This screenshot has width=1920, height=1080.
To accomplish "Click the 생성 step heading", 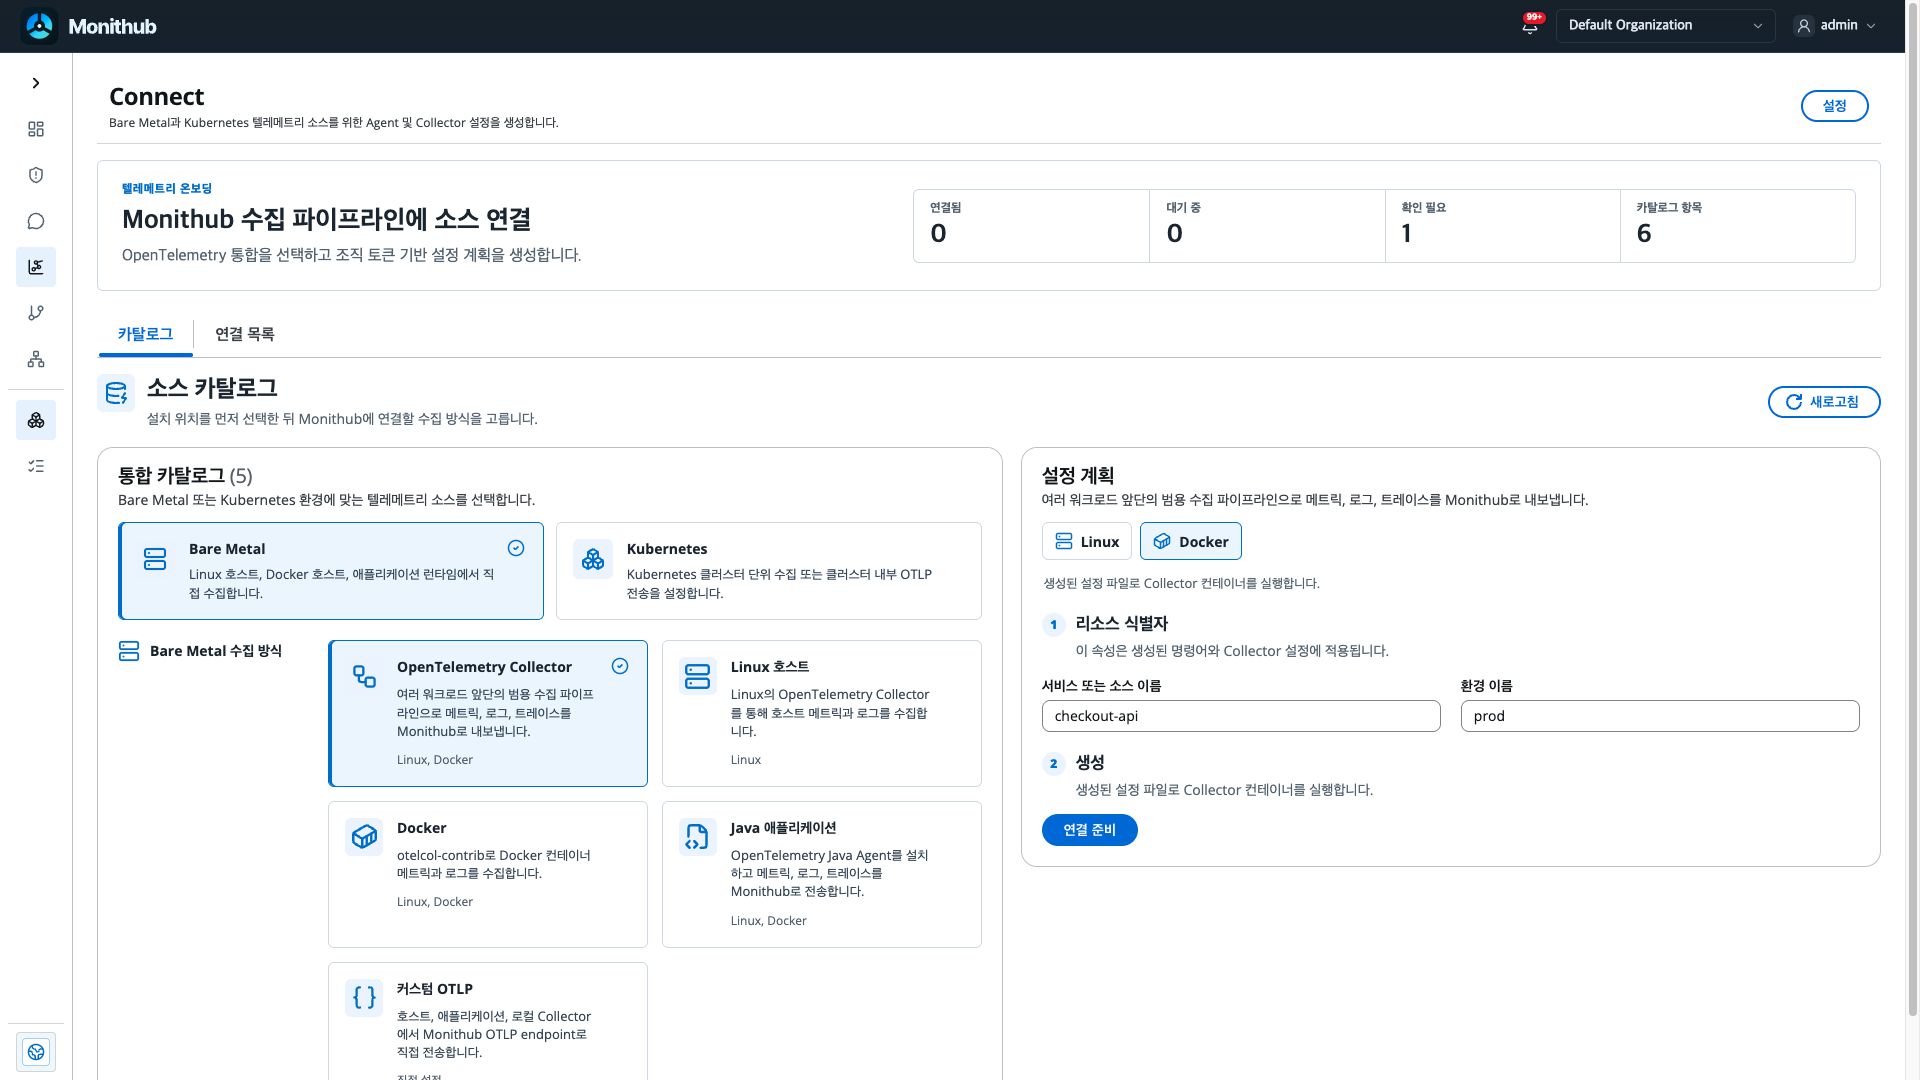I will (1090, 762).
